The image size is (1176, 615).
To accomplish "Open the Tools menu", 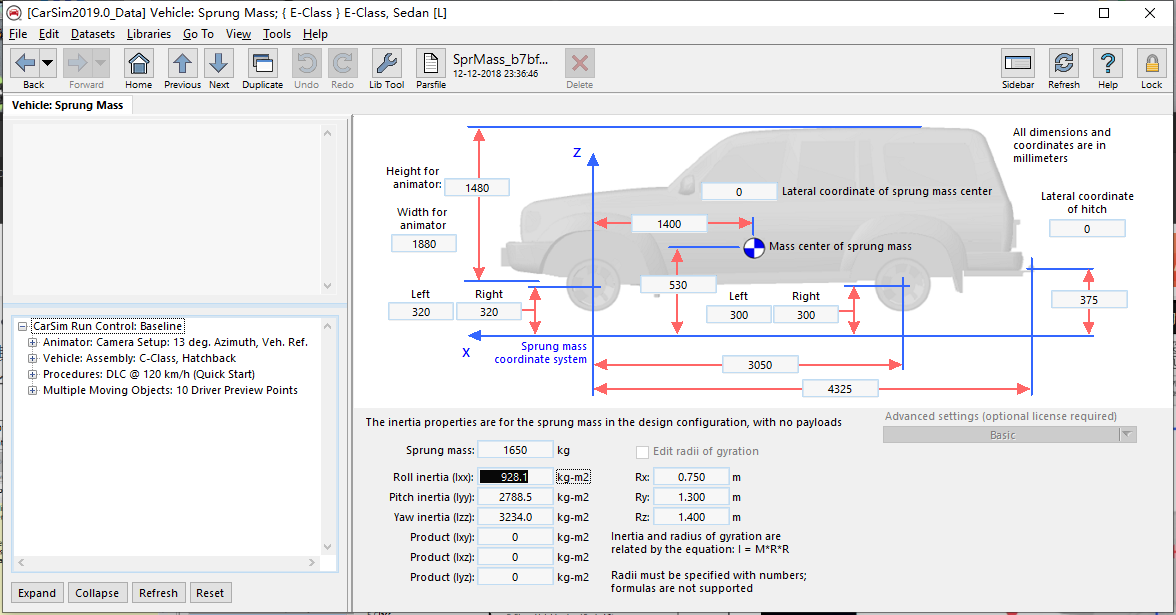I will (277, 34).
